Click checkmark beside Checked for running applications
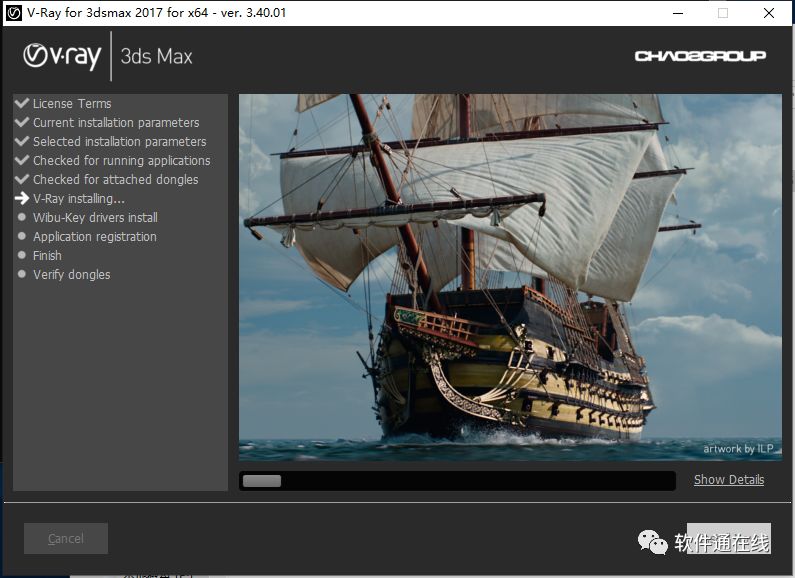The image size is (795, 578). (x=22, y=160)
